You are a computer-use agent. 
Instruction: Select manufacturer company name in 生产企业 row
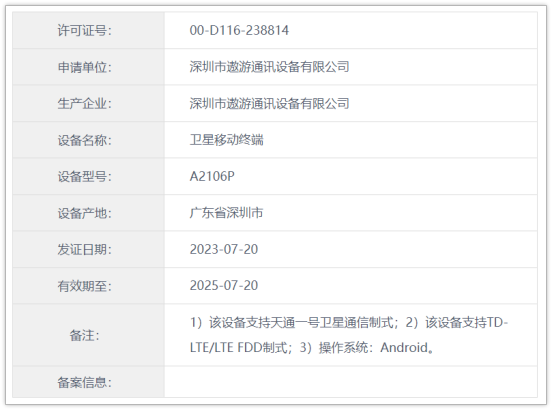click(269, 103)
